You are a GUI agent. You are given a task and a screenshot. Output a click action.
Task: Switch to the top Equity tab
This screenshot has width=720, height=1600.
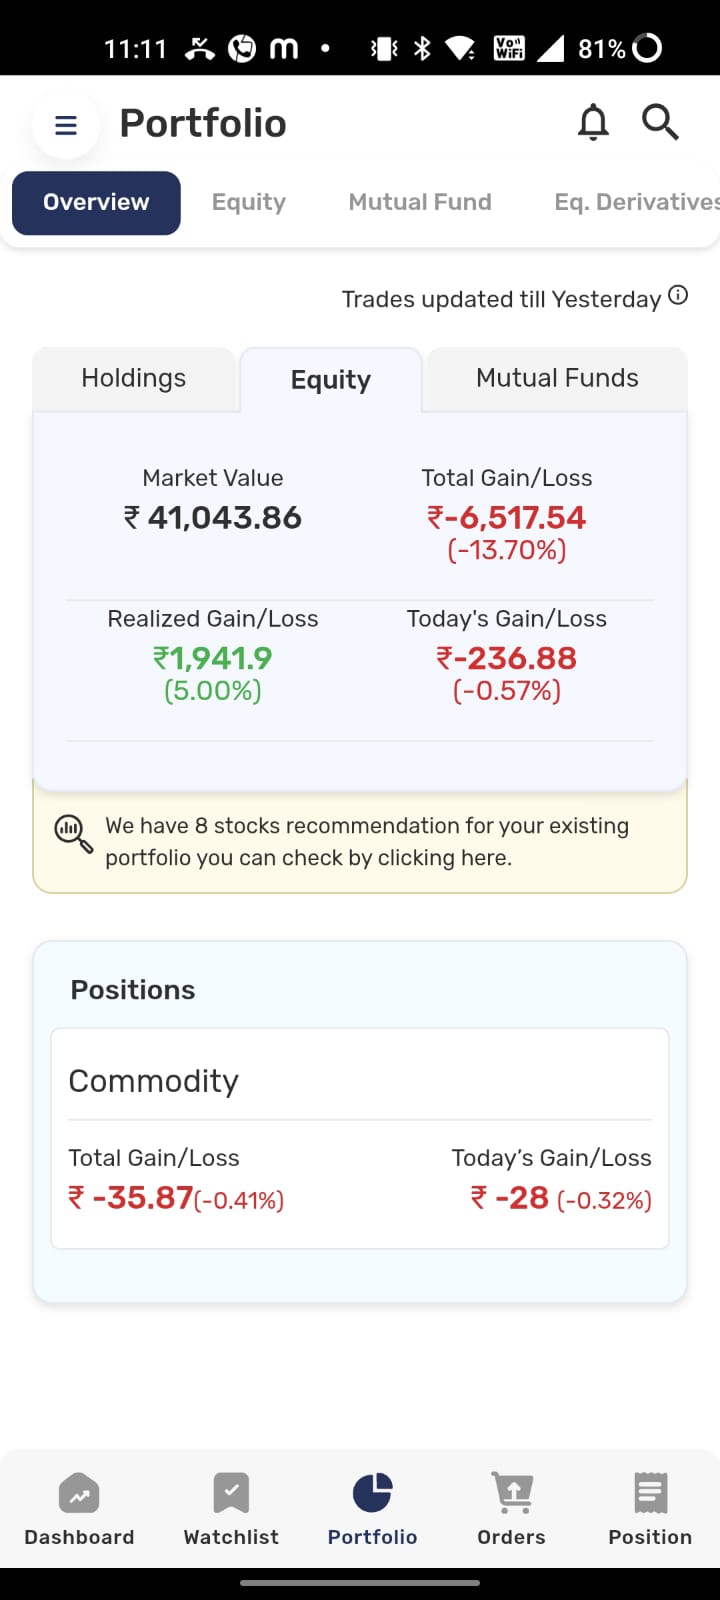click(x=249, y=202)
